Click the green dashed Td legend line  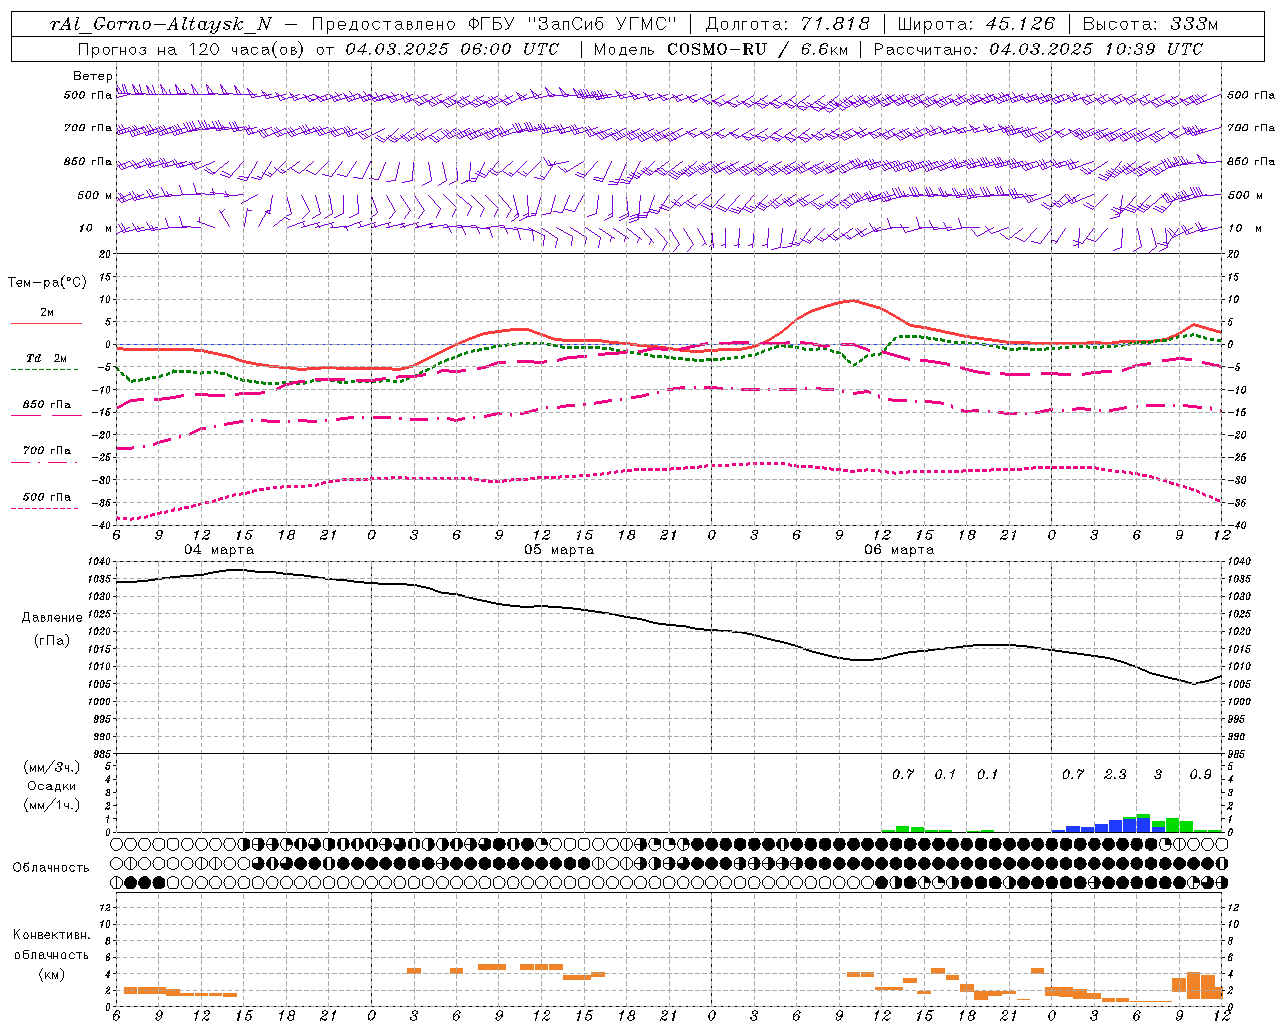click(x=44, y=370)
